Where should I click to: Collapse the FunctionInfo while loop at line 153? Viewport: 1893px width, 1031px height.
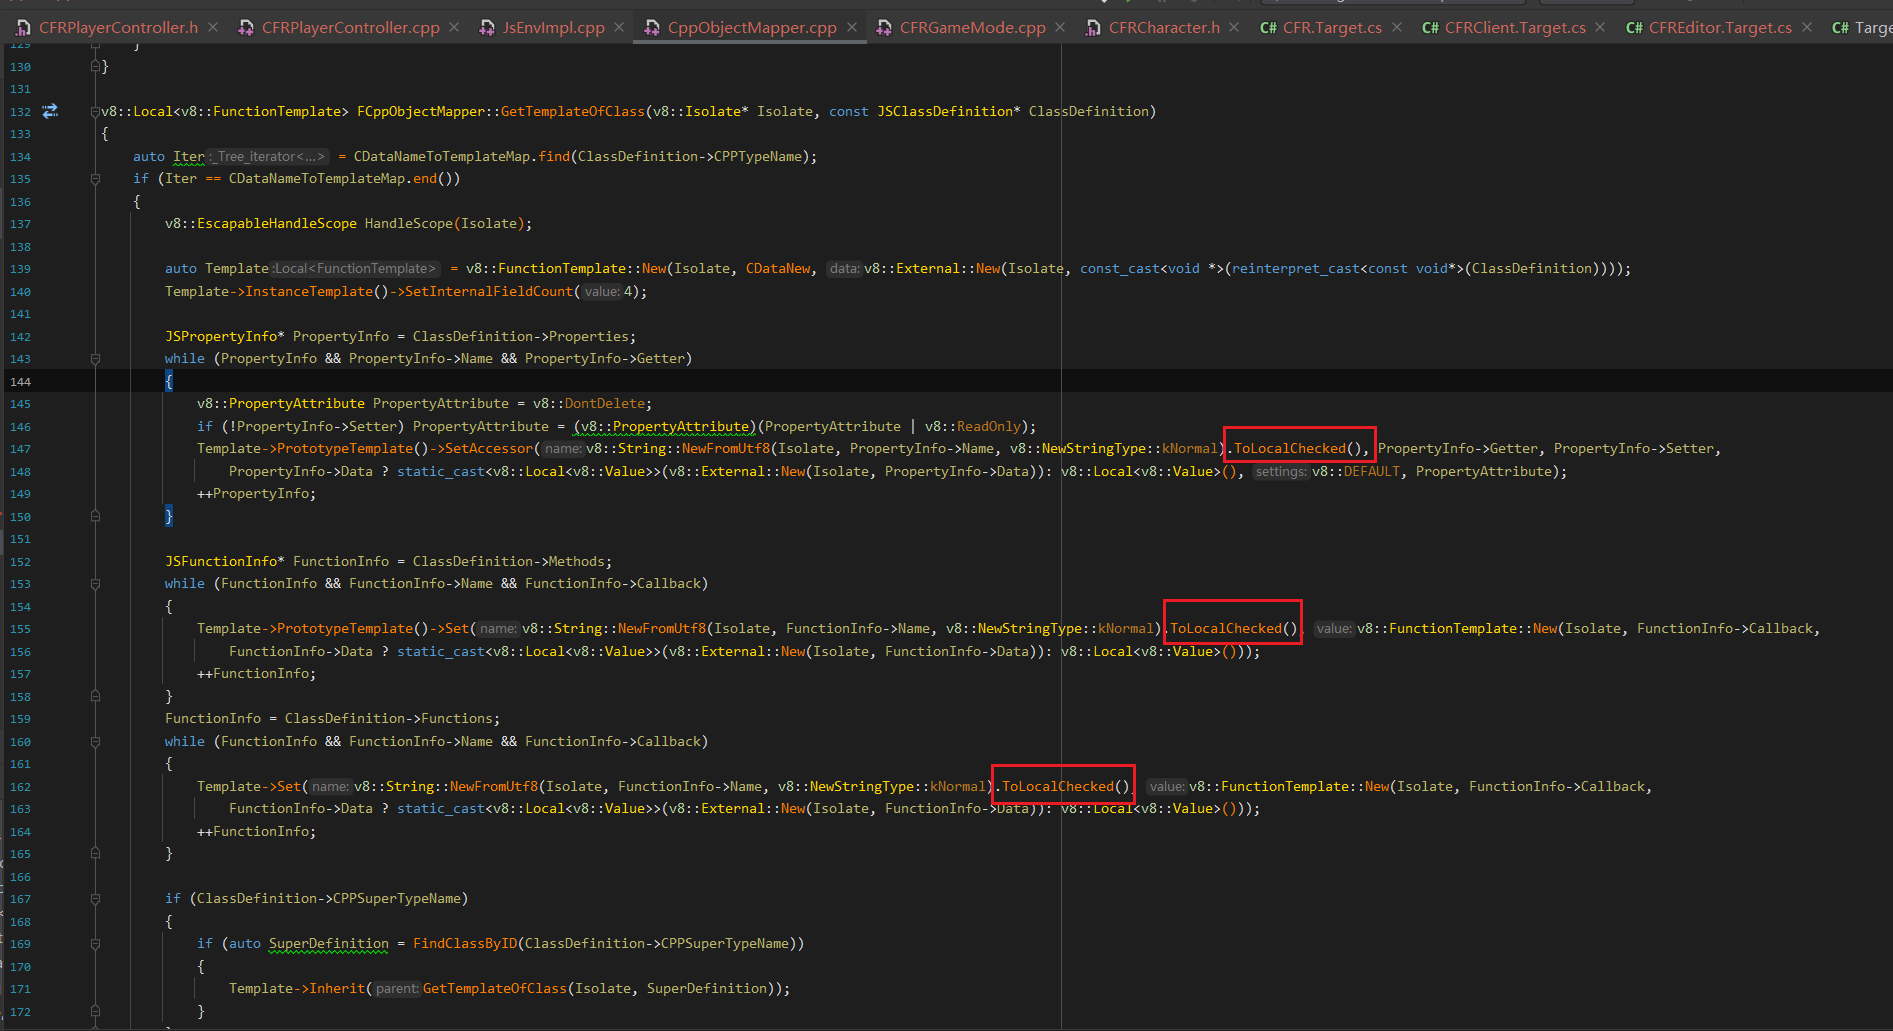pyautogui.click(x=95, y=583)
